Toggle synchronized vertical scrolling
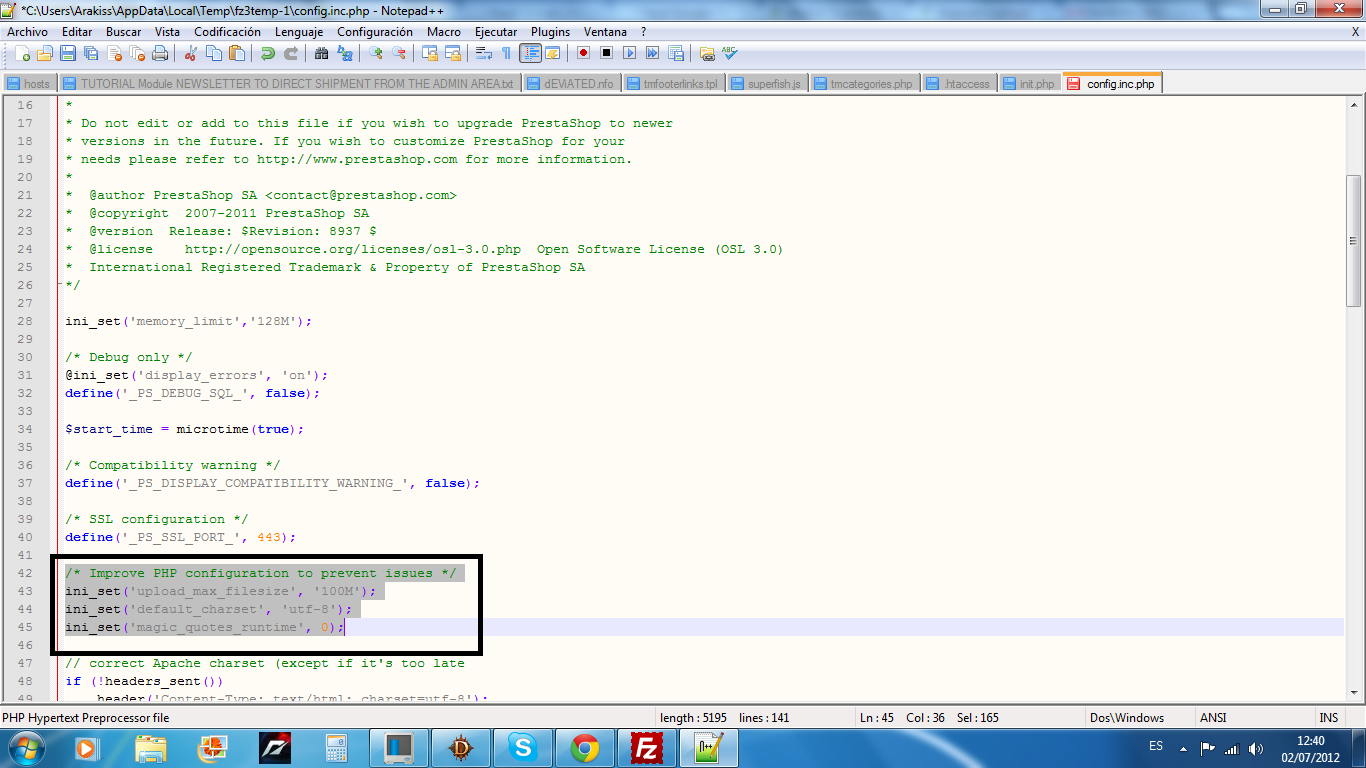Viewport: 1366px width, 768px height. (x=429, y=53)
